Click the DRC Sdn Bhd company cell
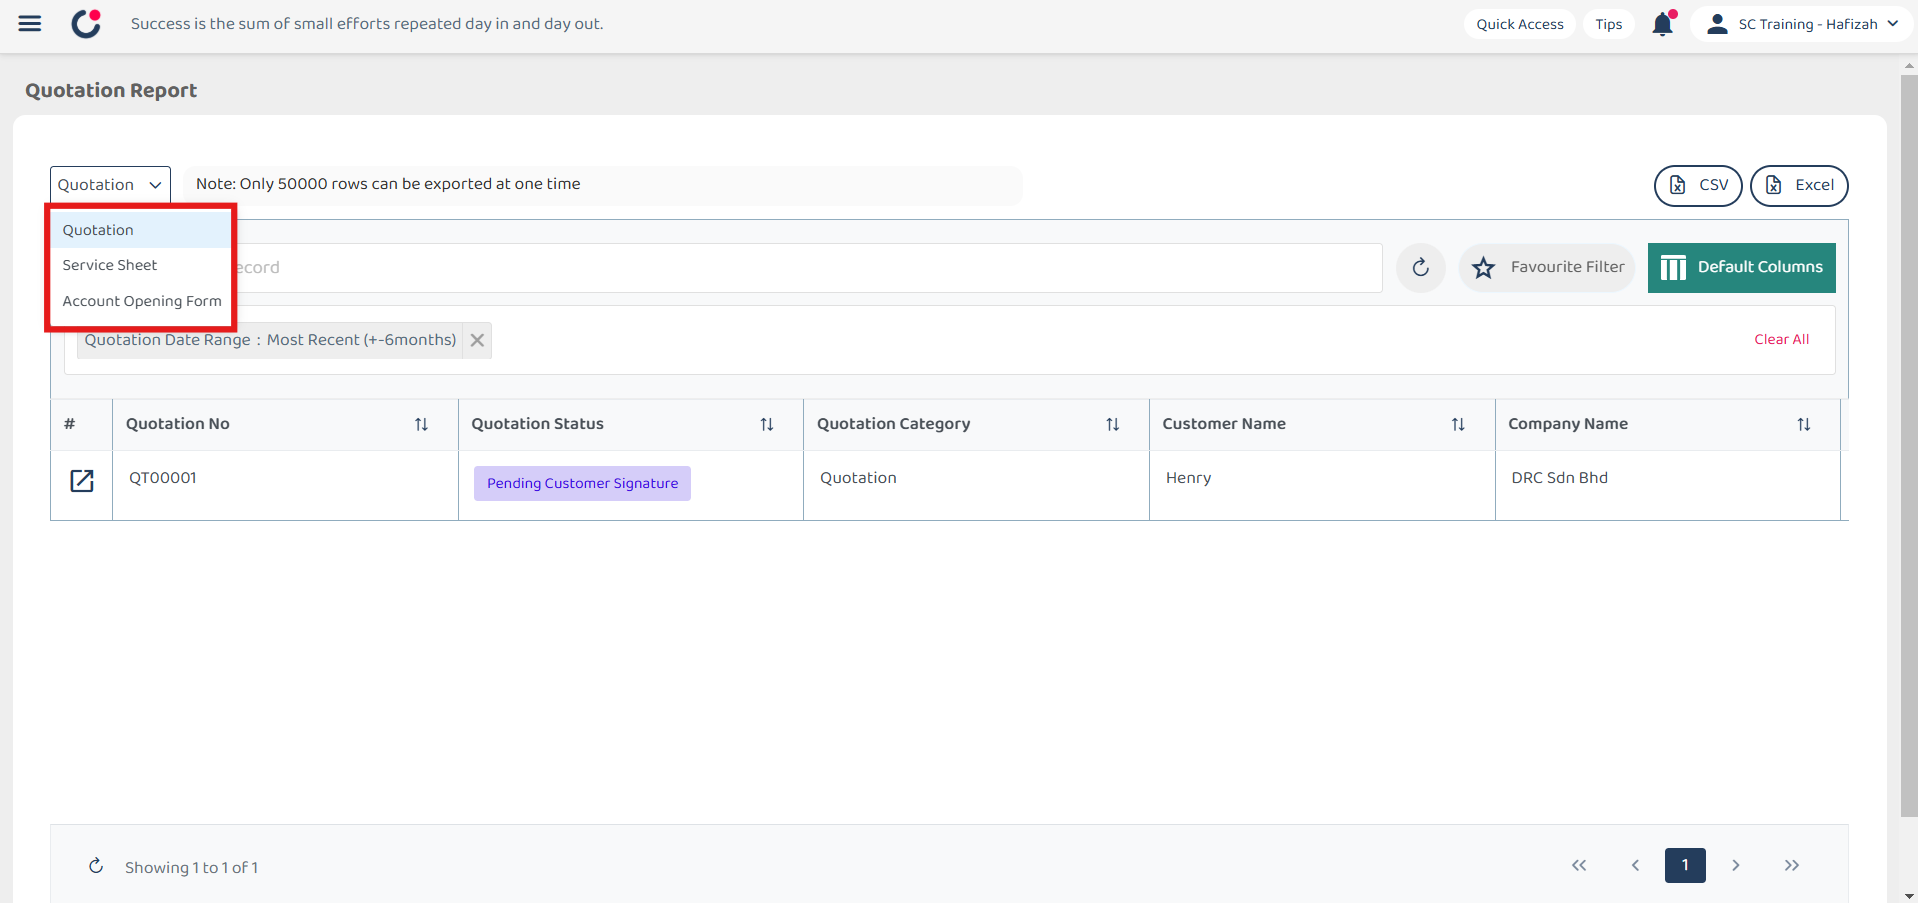This screenshot has width=1918, height=903. (x=1668, y=485)
